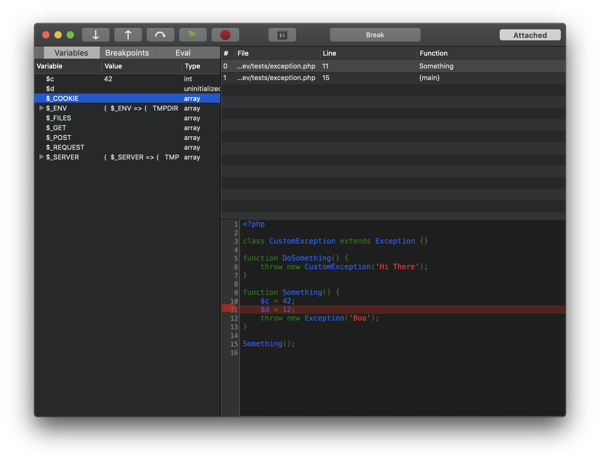Click the small inspector icon in toolbar

(282, 35)
